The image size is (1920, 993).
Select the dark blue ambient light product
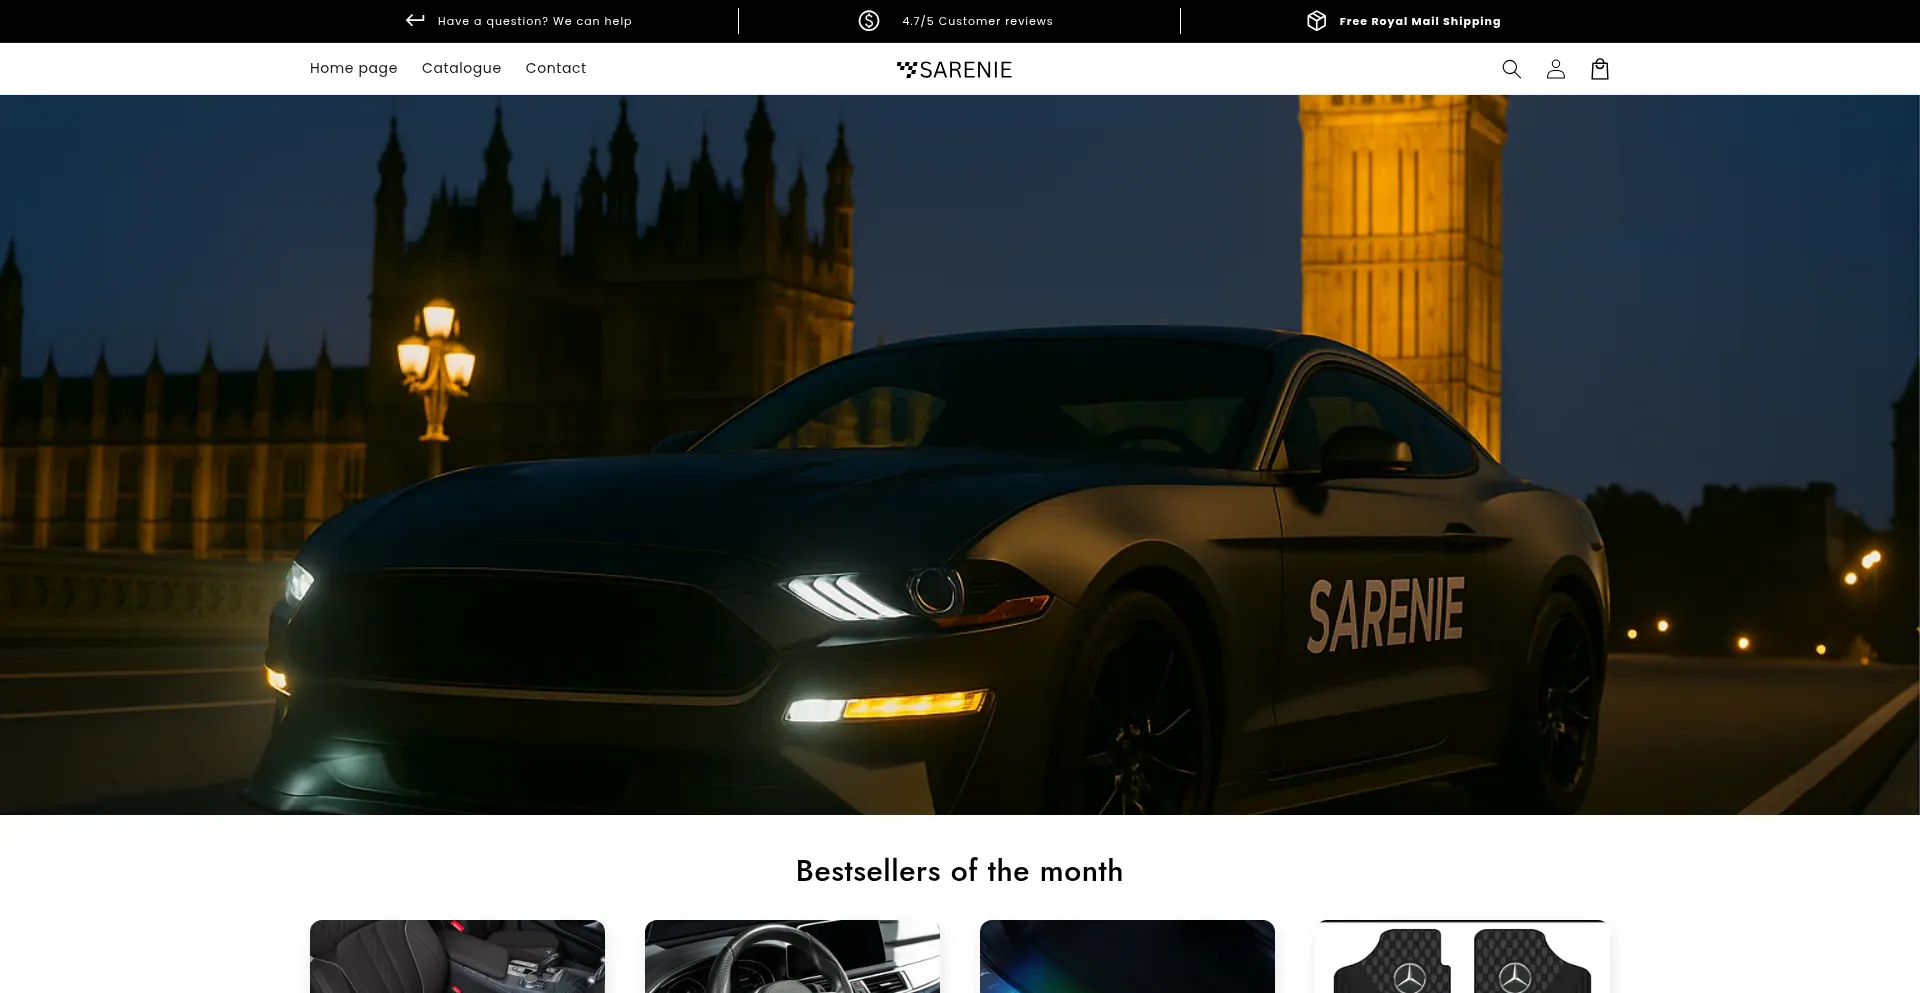[1127, 957]
